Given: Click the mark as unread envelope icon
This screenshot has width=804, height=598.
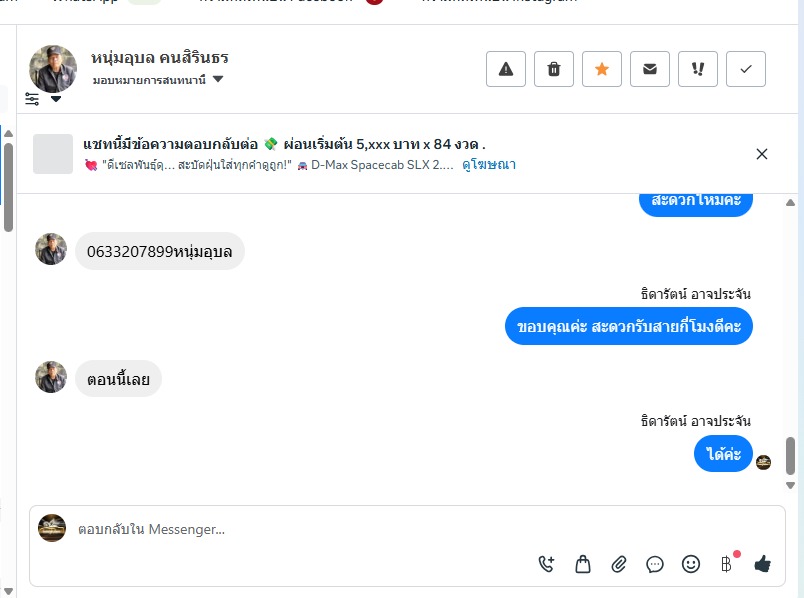Looking at the screenshot, I should pyautogui.click(x=650, y=69).
